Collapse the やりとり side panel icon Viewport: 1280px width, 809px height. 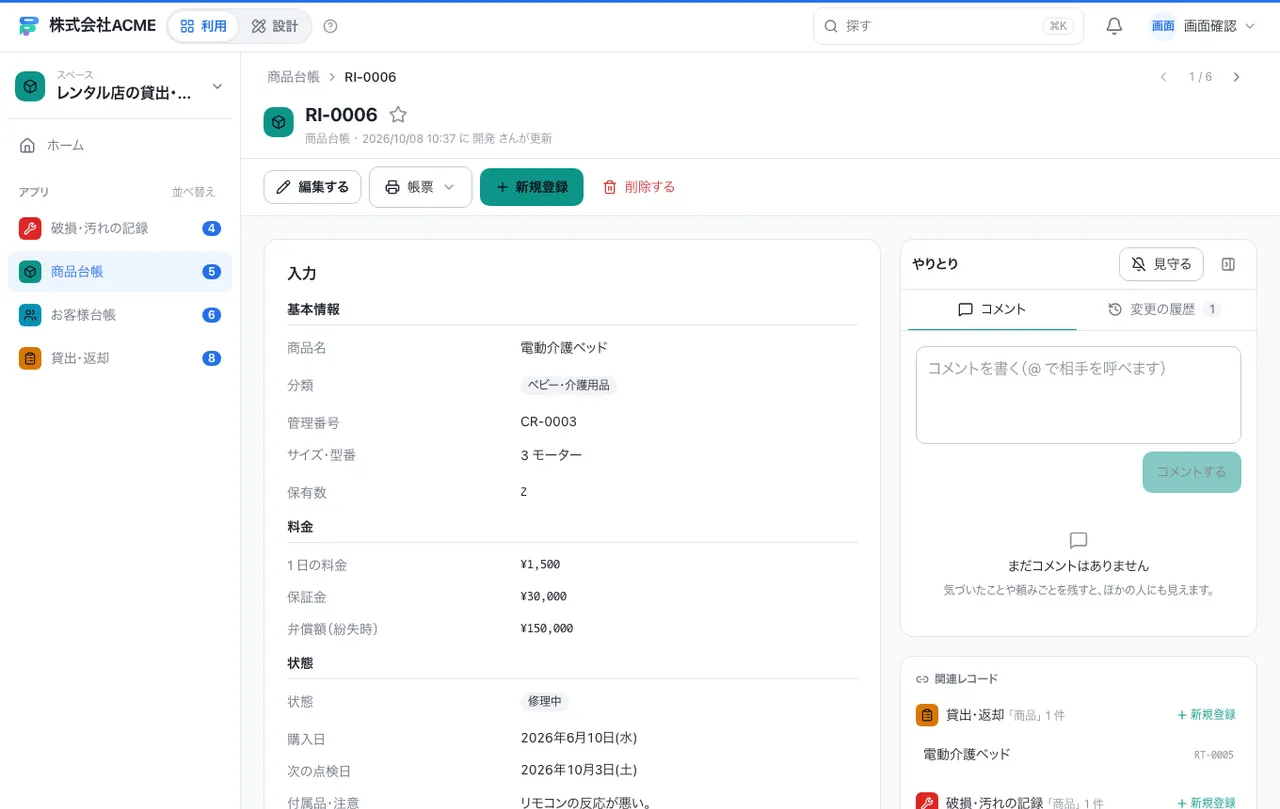point(1229,264)
